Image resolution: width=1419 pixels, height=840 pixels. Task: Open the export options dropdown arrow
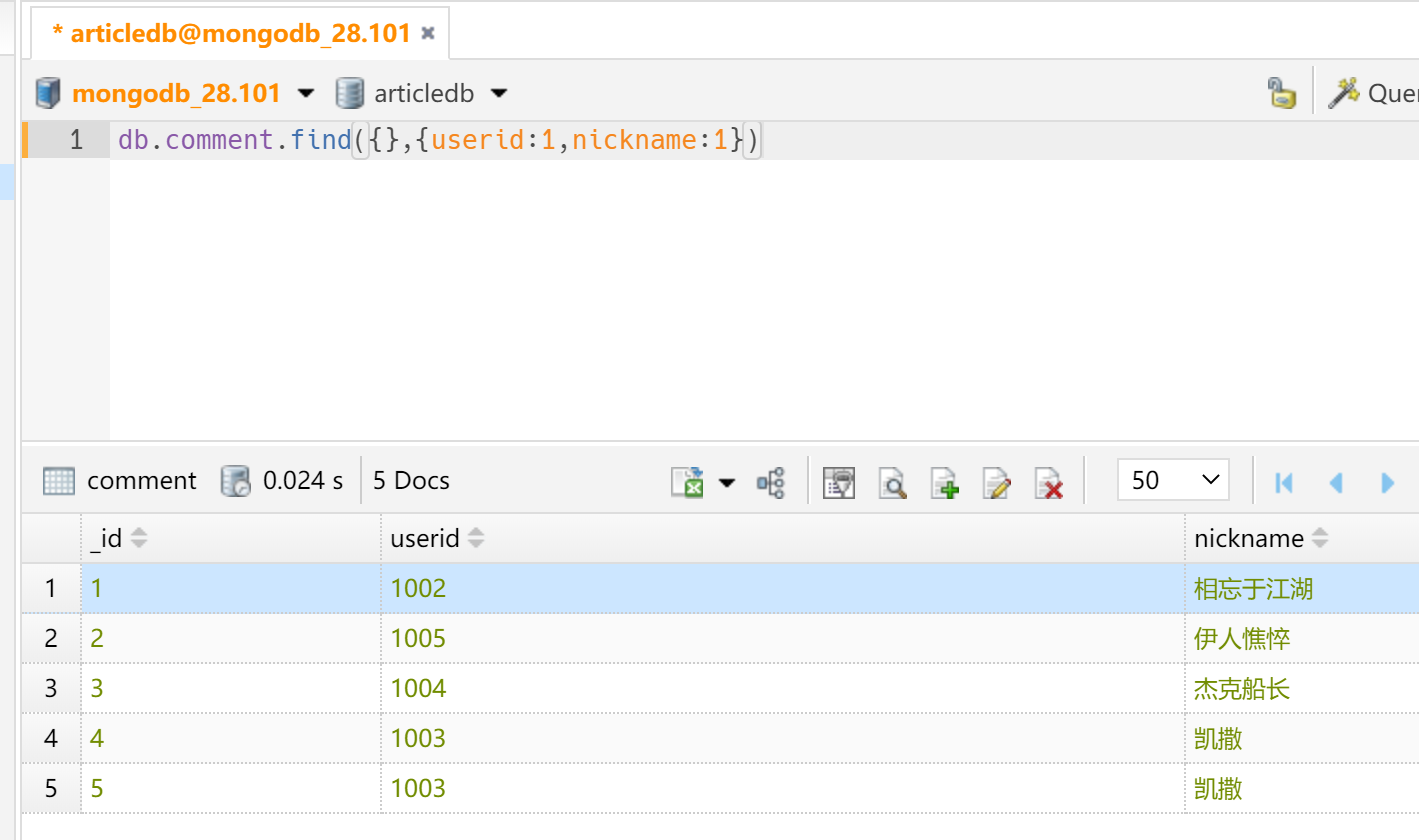click(x=727, y=483)
